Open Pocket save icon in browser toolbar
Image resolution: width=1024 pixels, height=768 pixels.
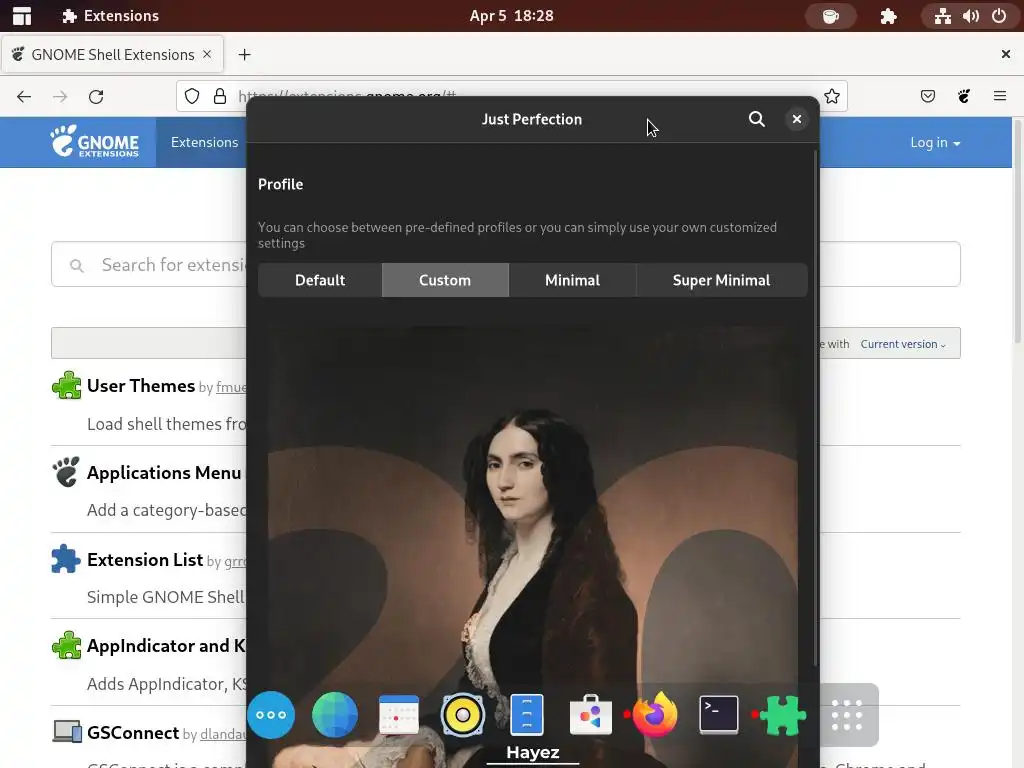(x=927, y=97)
